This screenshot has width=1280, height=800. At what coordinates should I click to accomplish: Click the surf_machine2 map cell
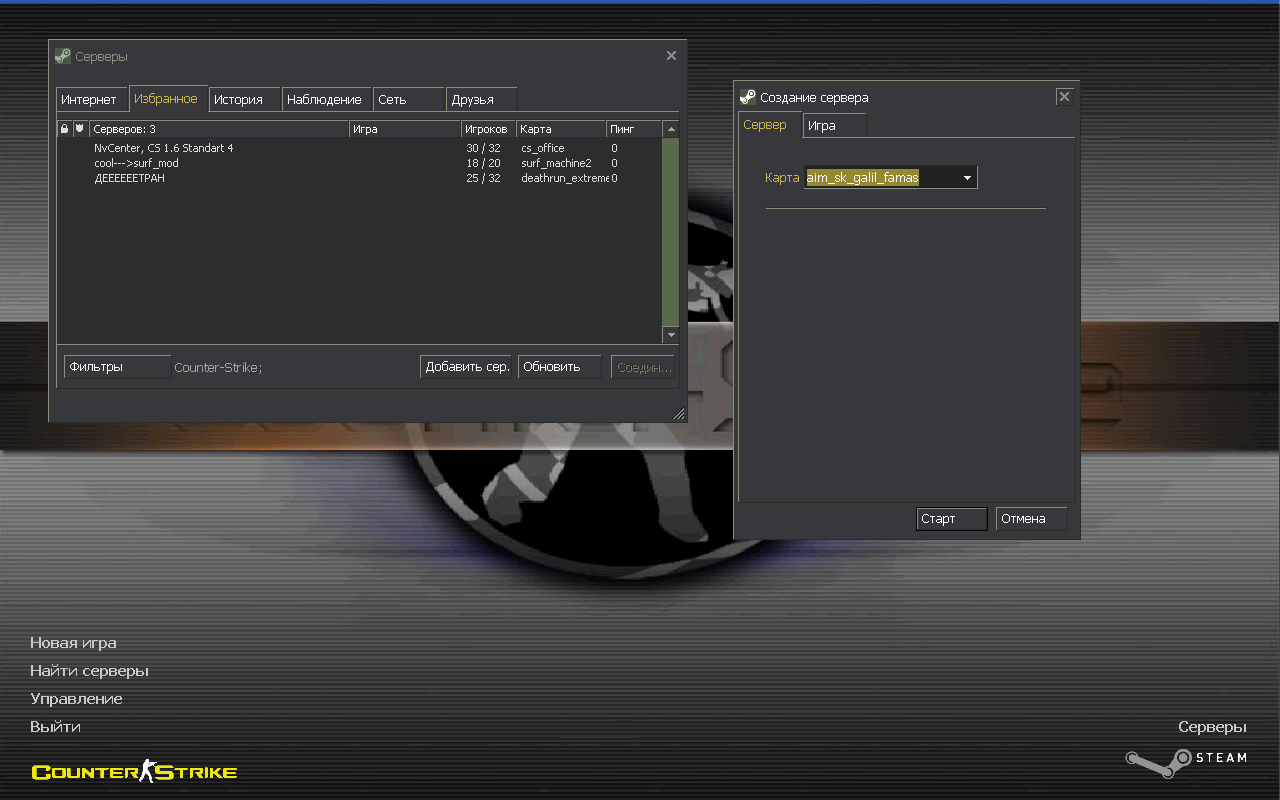[x=556, y=163]
